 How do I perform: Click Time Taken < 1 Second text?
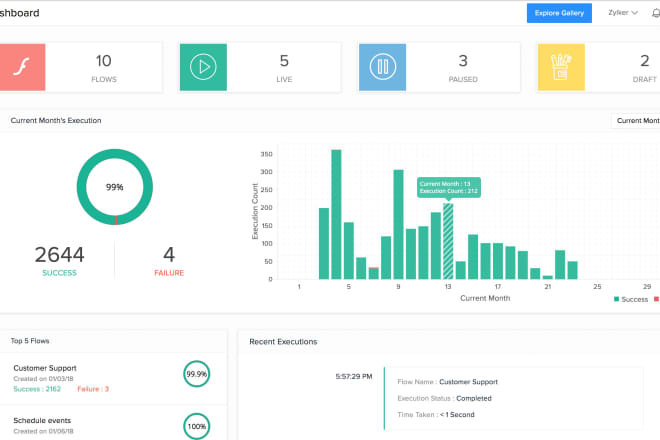click(436, 415)
